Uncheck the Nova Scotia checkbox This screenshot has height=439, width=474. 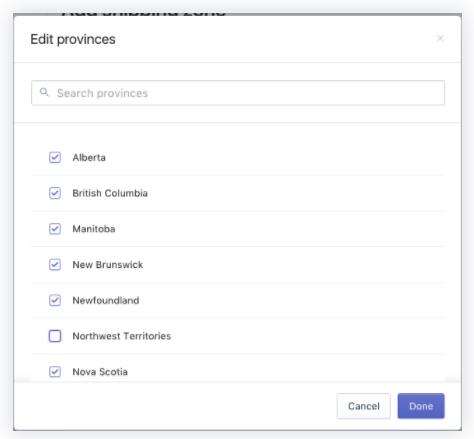tap(55, 372)
